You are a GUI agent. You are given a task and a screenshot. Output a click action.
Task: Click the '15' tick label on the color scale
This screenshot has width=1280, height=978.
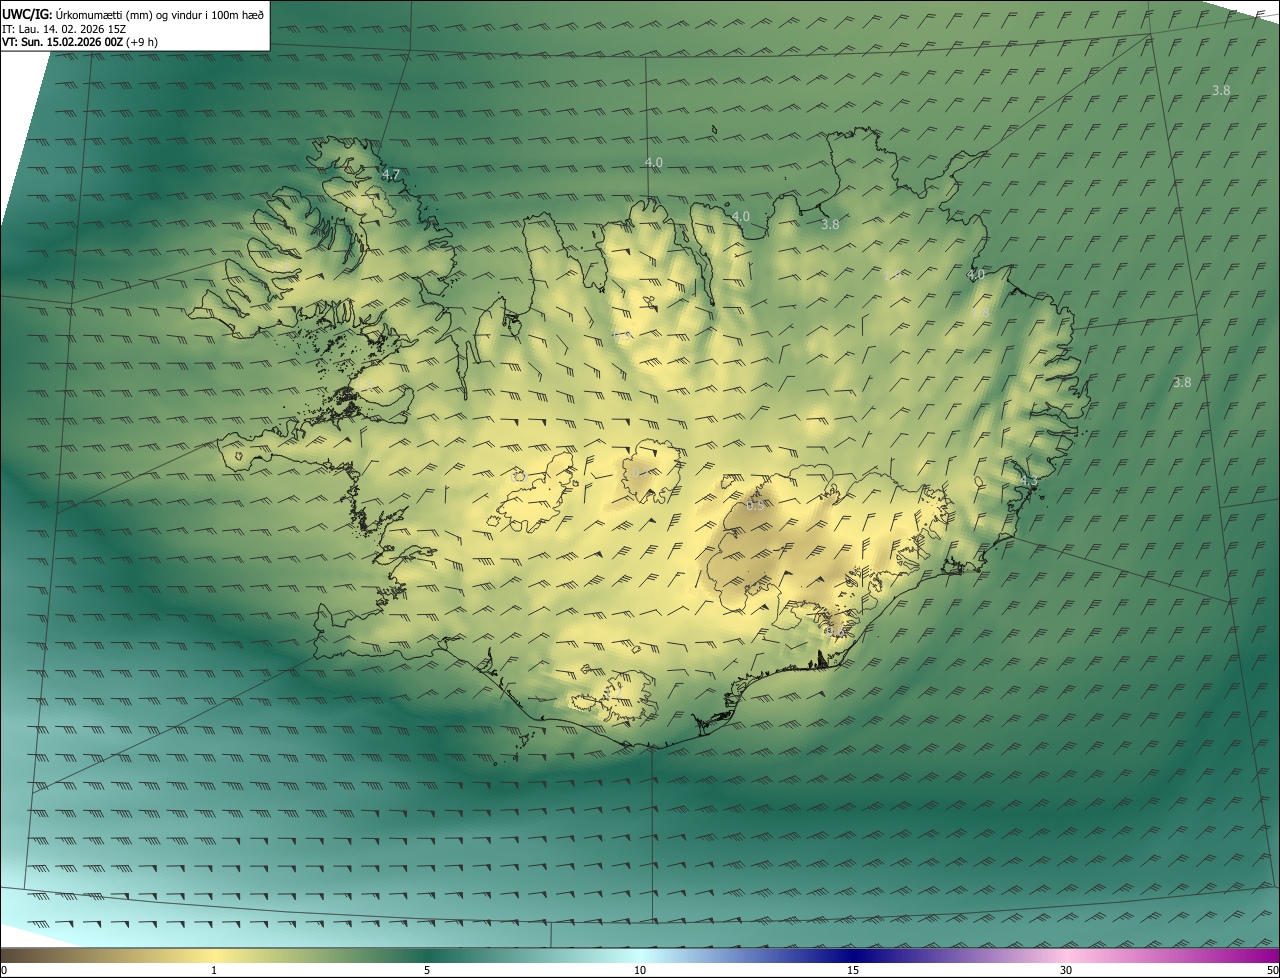point(853,970)
